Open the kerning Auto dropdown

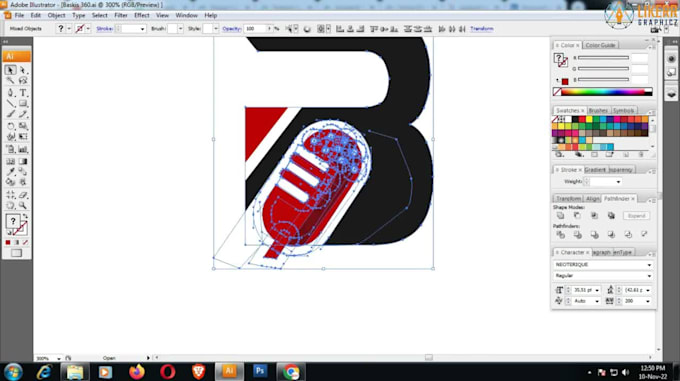pyautogui.click(x=597, y=301)
